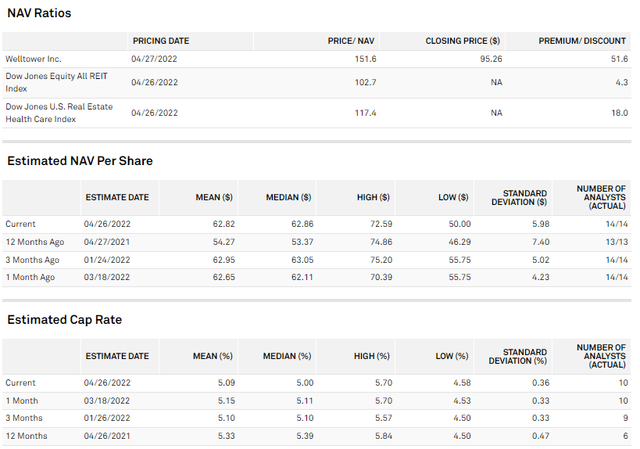The image size is (640, 449).
Task: Click Current cap rate mean 5.09
Action: click(226, 383)
